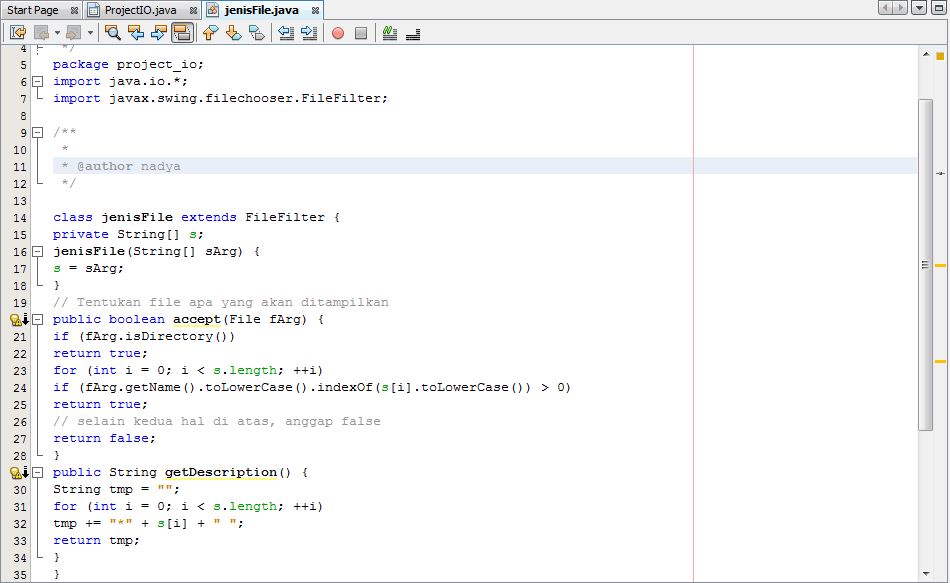Click line number 13 in gutter
This screenshot has height=583, width=950.
pos(20,201)
